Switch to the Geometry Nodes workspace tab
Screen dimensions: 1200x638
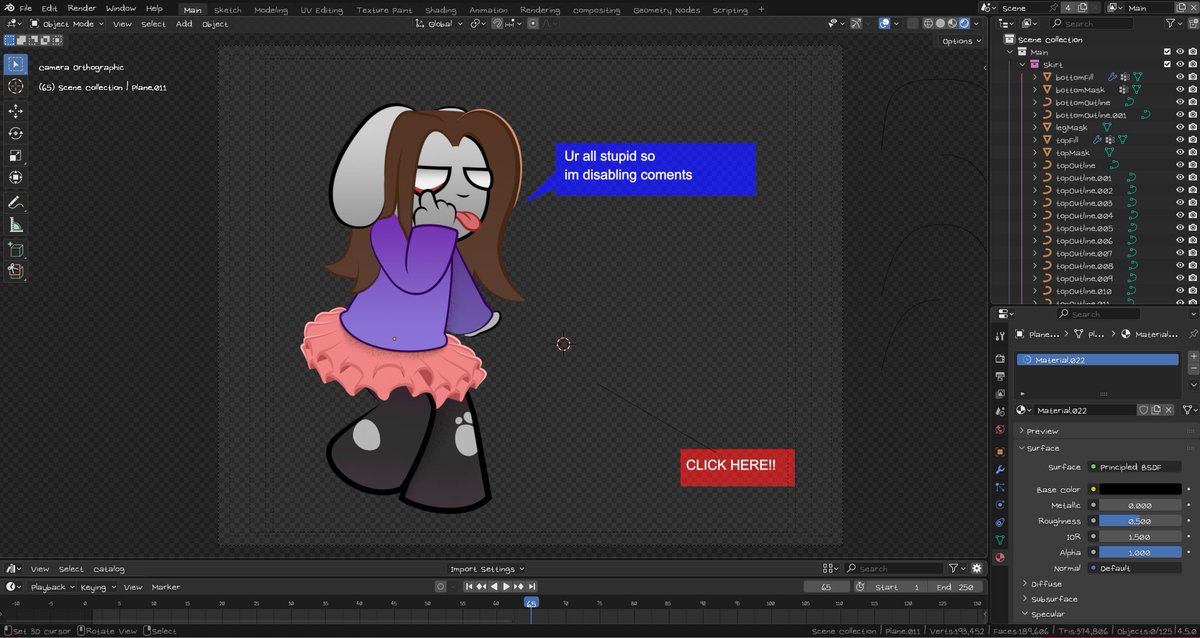[x=666, y=10]
